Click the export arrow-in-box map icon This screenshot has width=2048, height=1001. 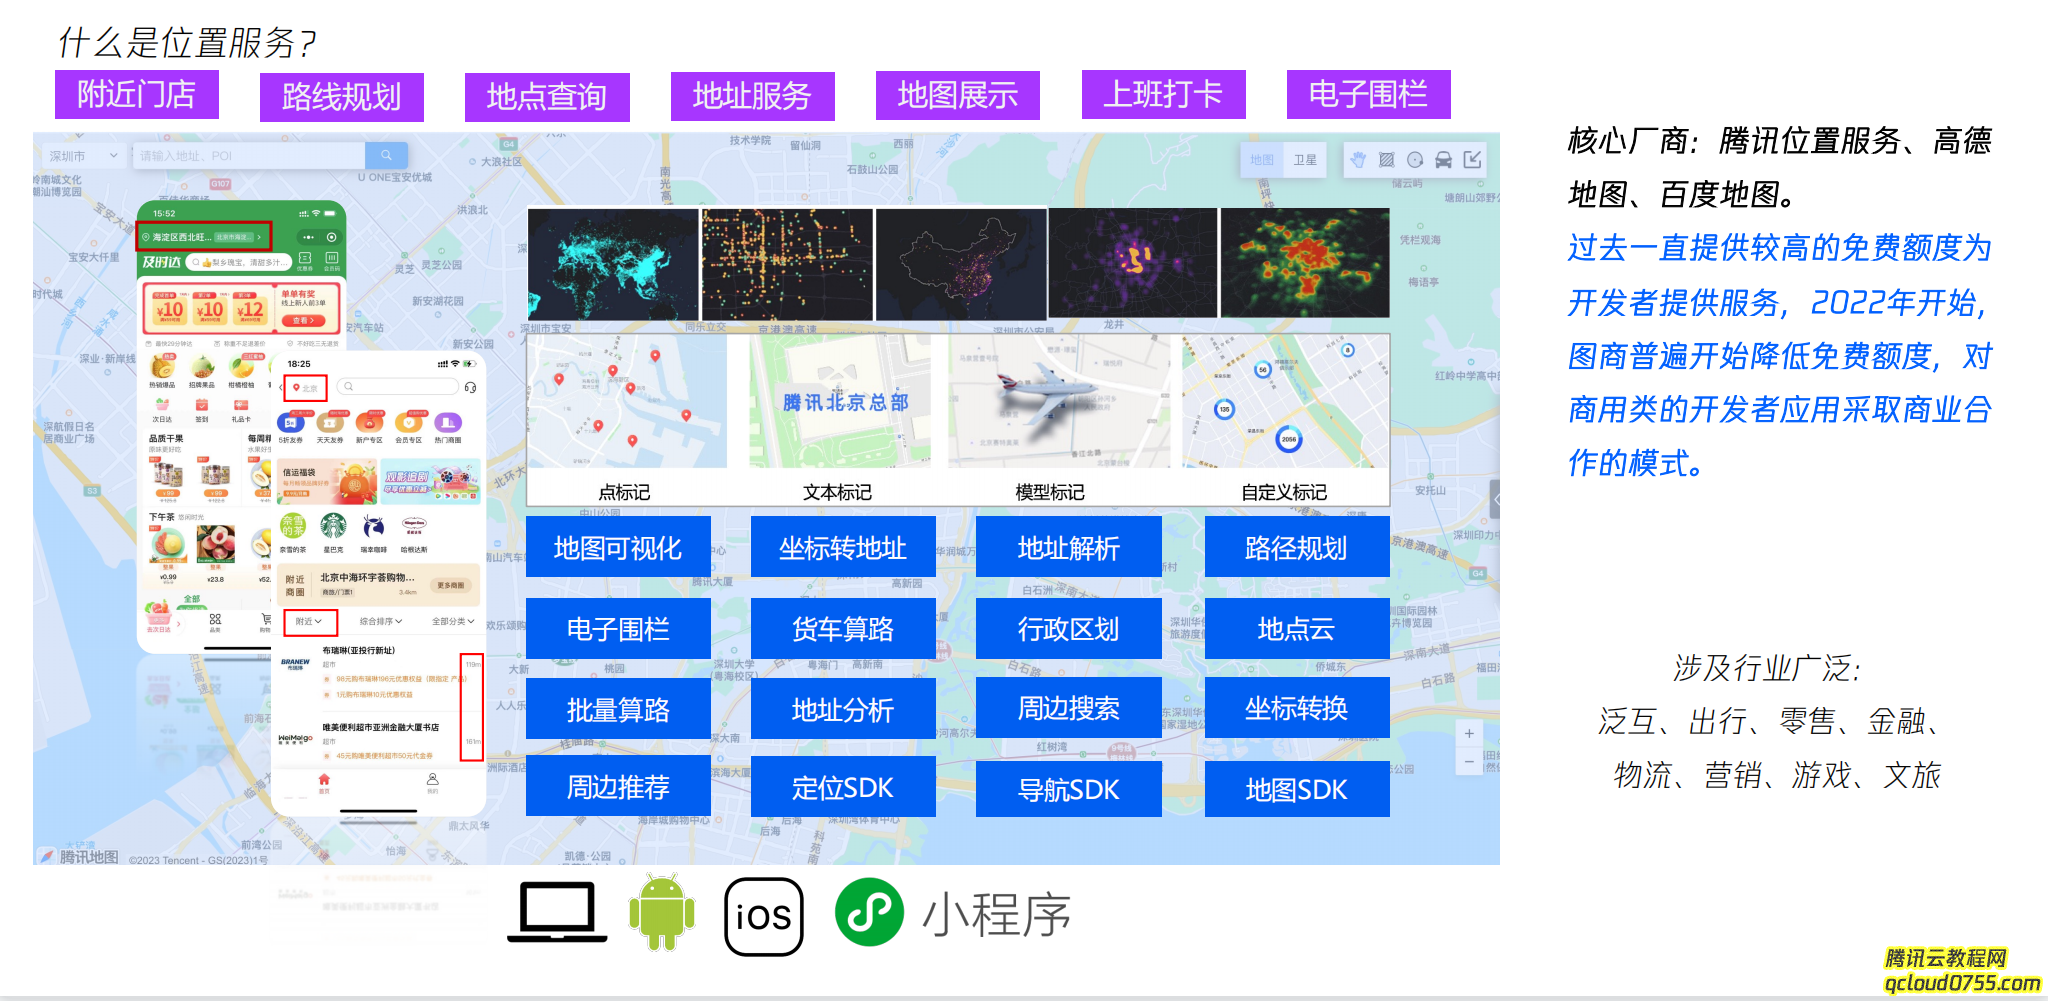pos(1472,160)
